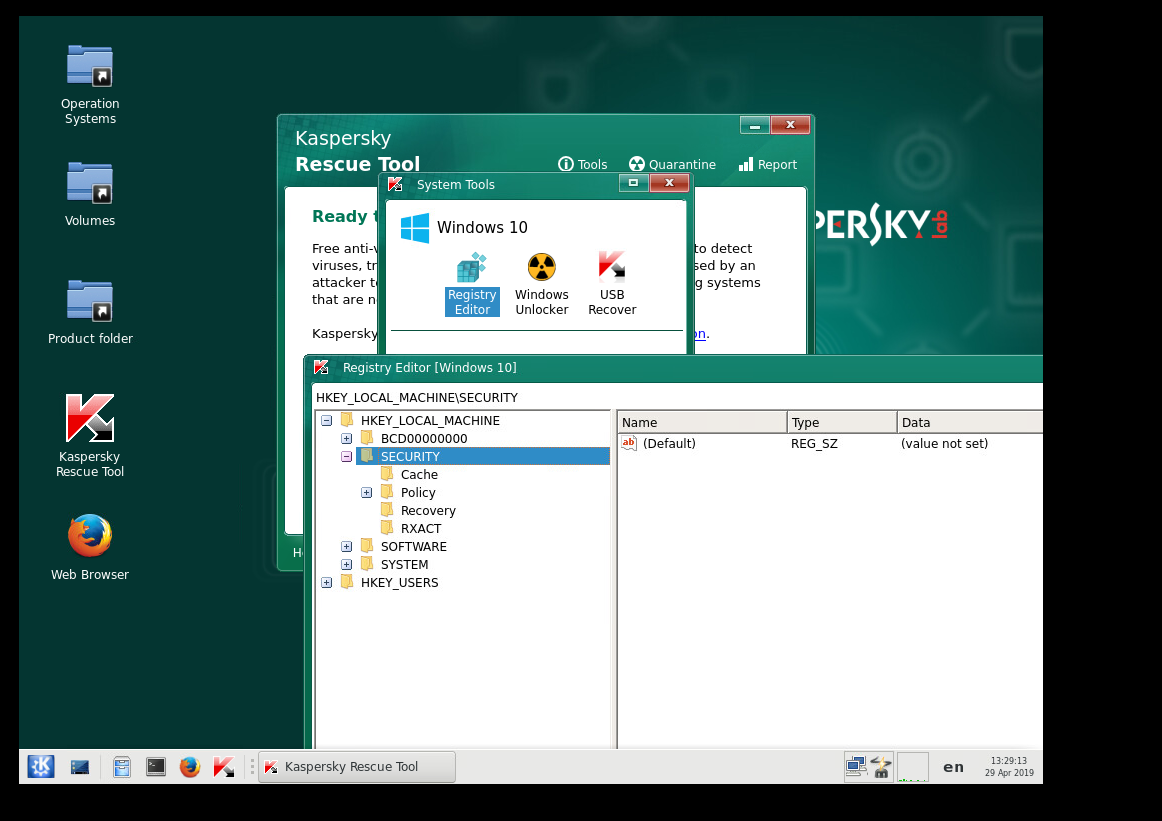The height and width of the screenshot is (821, 1162).
Task: Select the (Default) registry value
Action: 668,444
